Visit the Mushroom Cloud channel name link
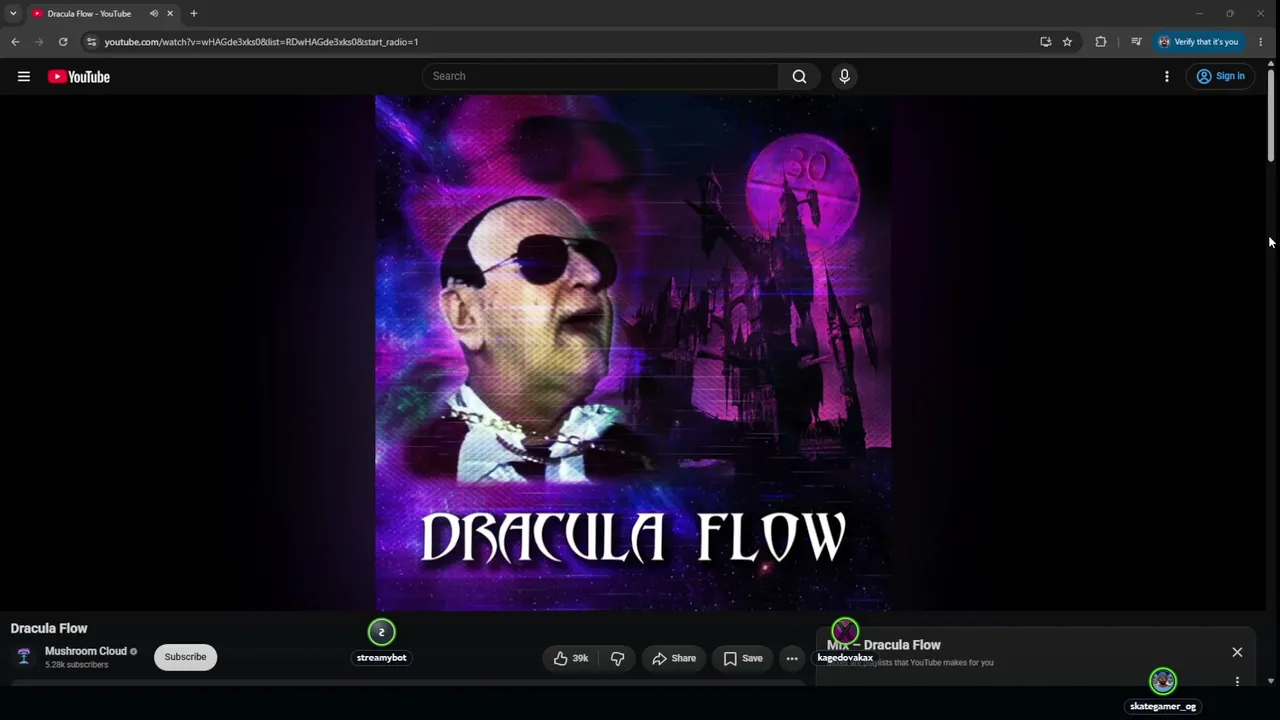The width and height of the screenshot is (1280, 720). click(x=86, y=651)
